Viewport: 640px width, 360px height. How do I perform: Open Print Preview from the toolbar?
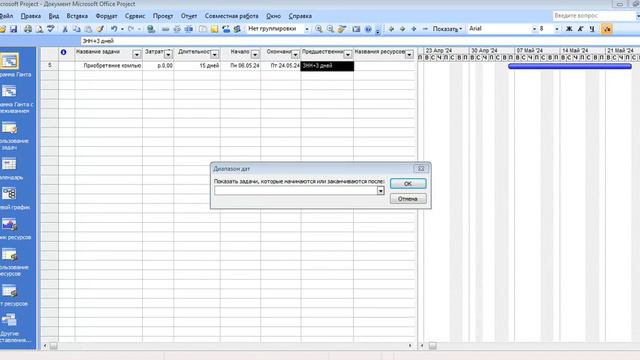[x=39, y=29]
